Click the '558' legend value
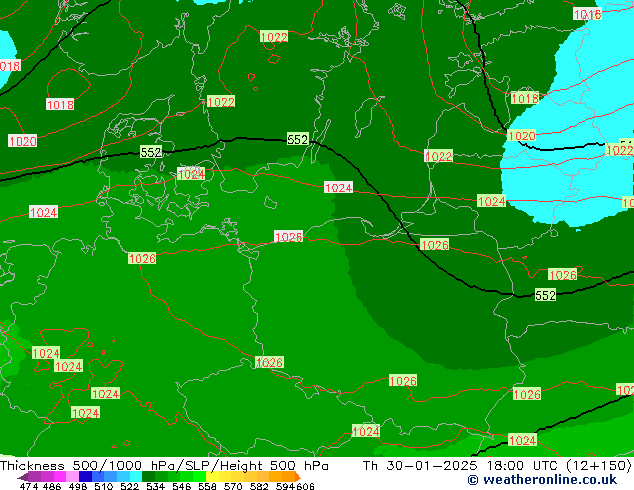 coord(207,486)
